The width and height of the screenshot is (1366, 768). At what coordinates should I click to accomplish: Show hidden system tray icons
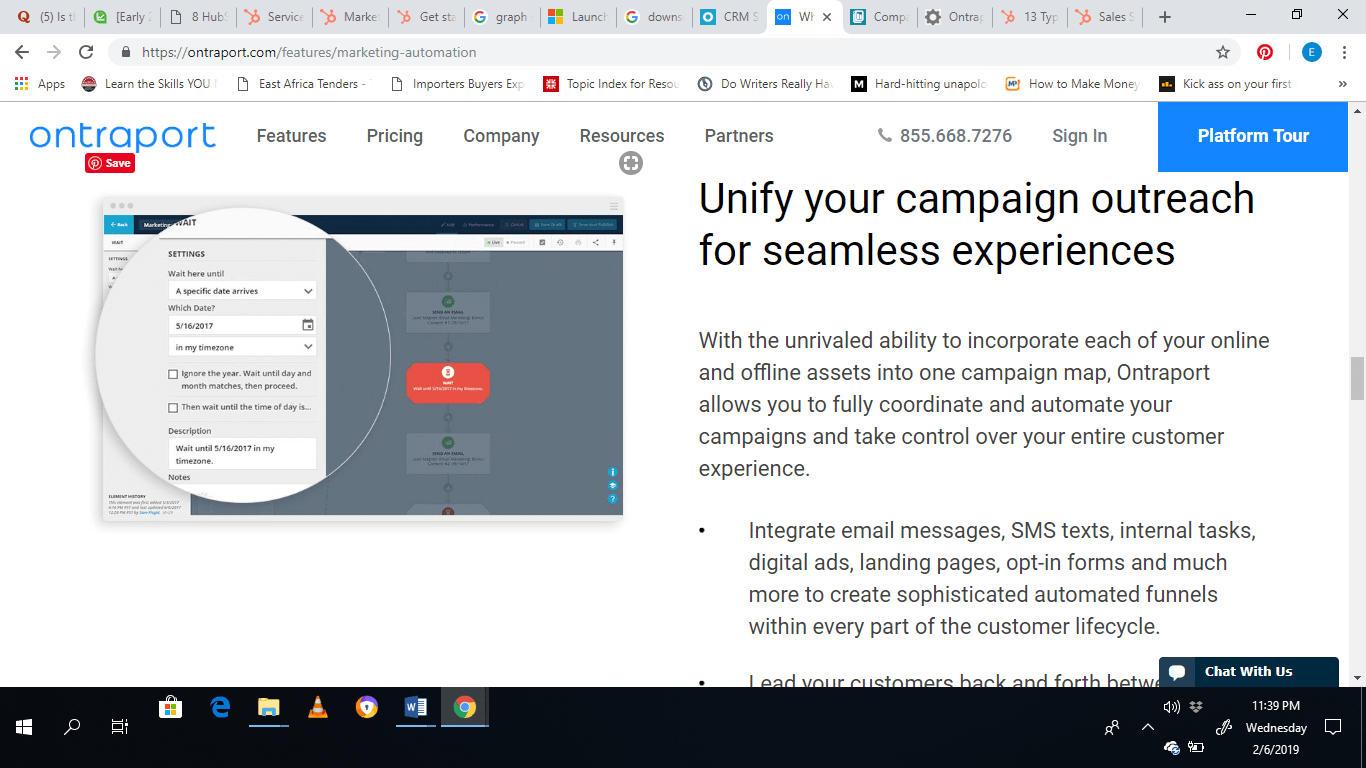[1148, 727]
